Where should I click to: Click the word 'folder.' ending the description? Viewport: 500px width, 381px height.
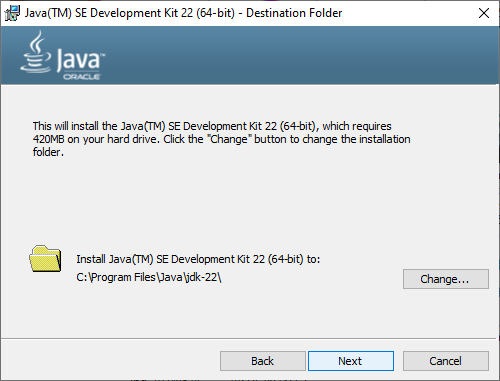[48, 152]
